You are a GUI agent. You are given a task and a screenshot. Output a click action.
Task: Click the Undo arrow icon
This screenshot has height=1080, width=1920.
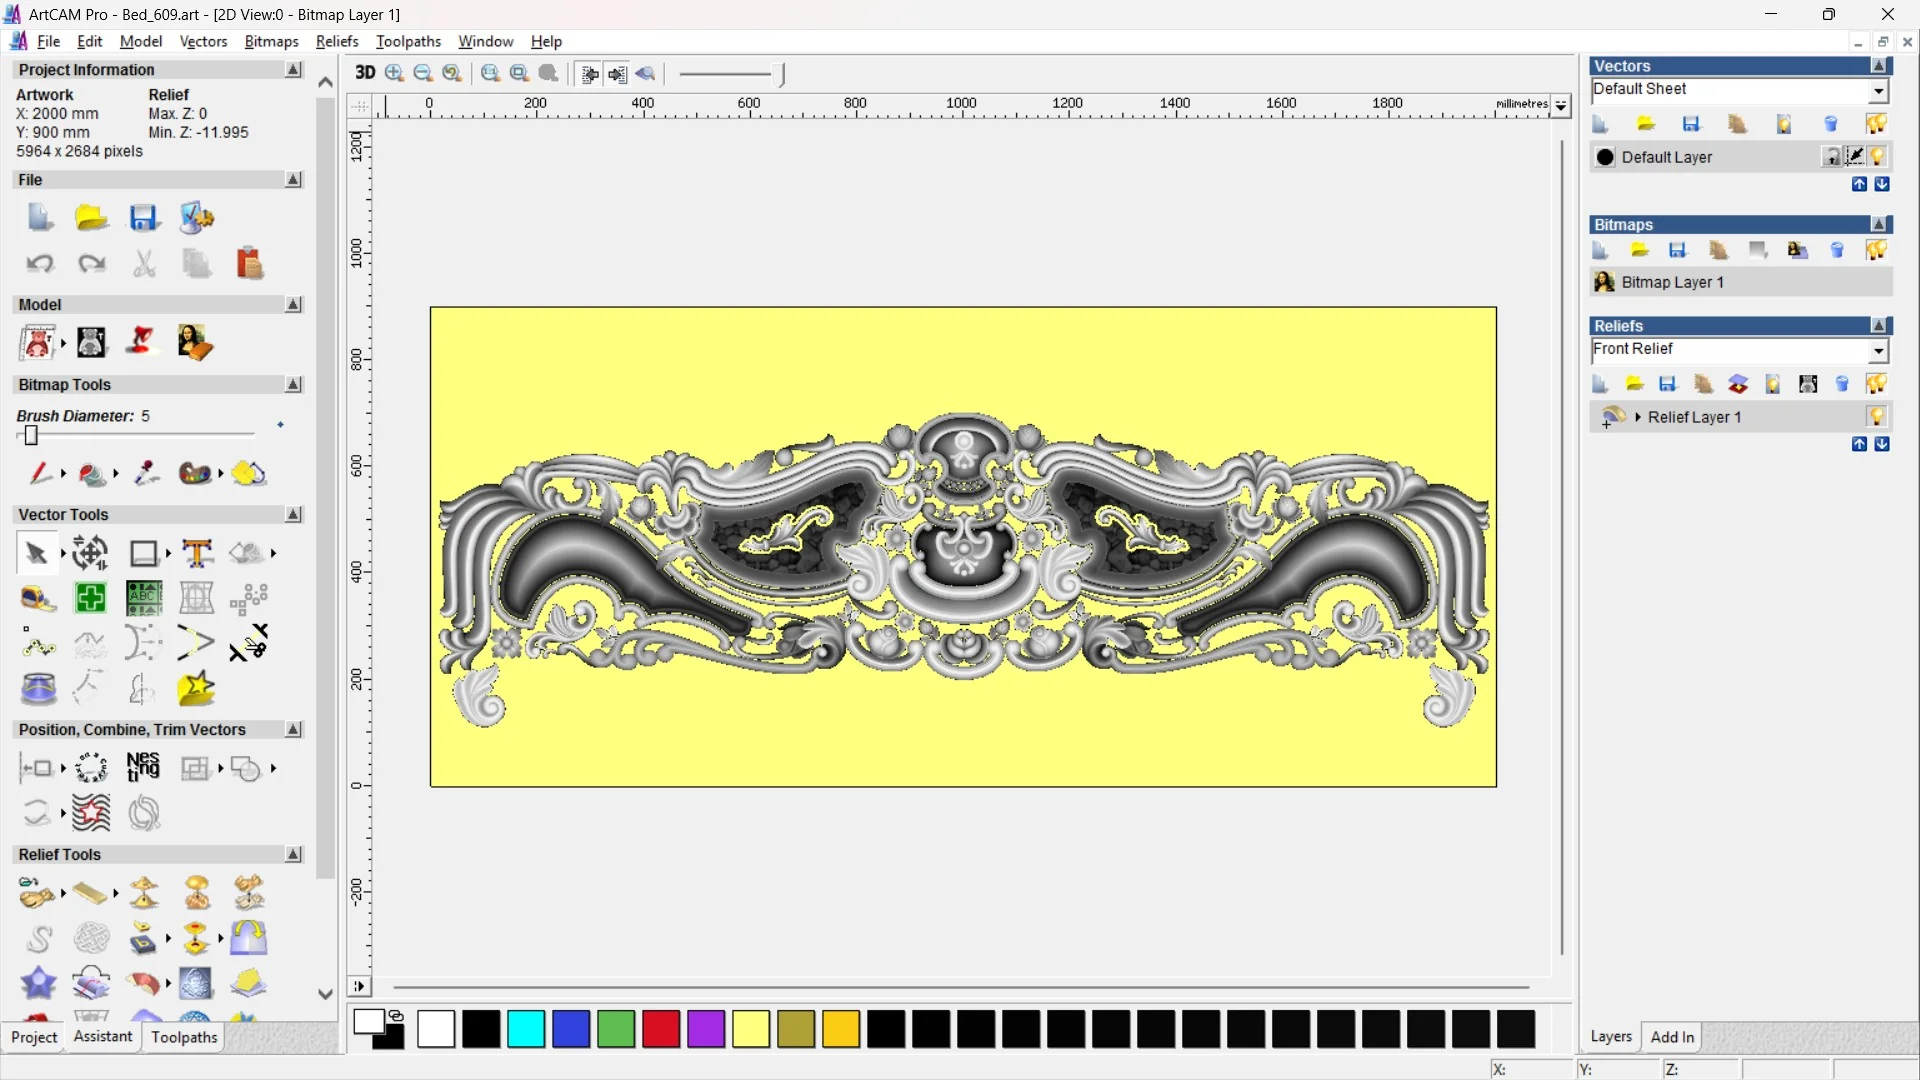(40, 263)
